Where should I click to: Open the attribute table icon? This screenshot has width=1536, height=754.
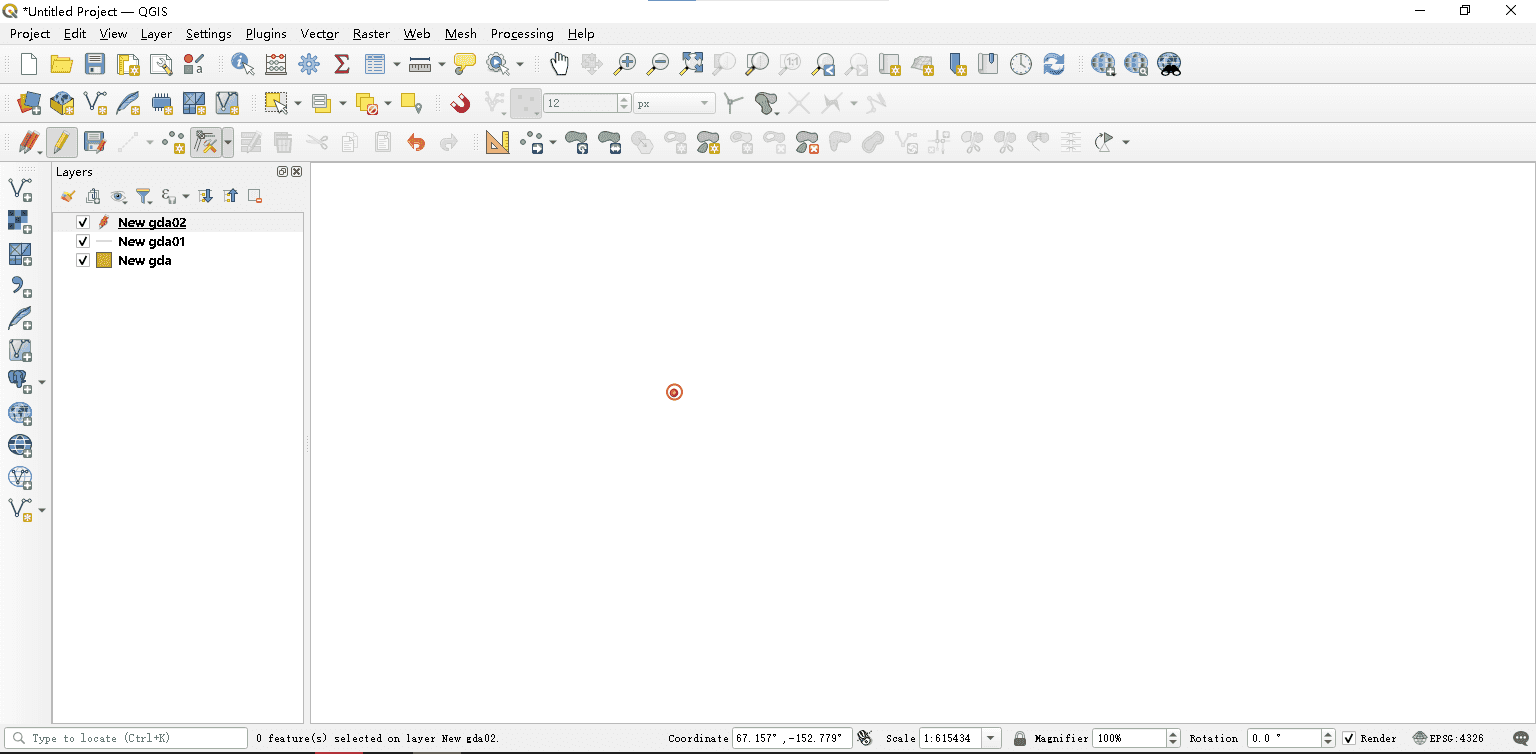point(375,64)
